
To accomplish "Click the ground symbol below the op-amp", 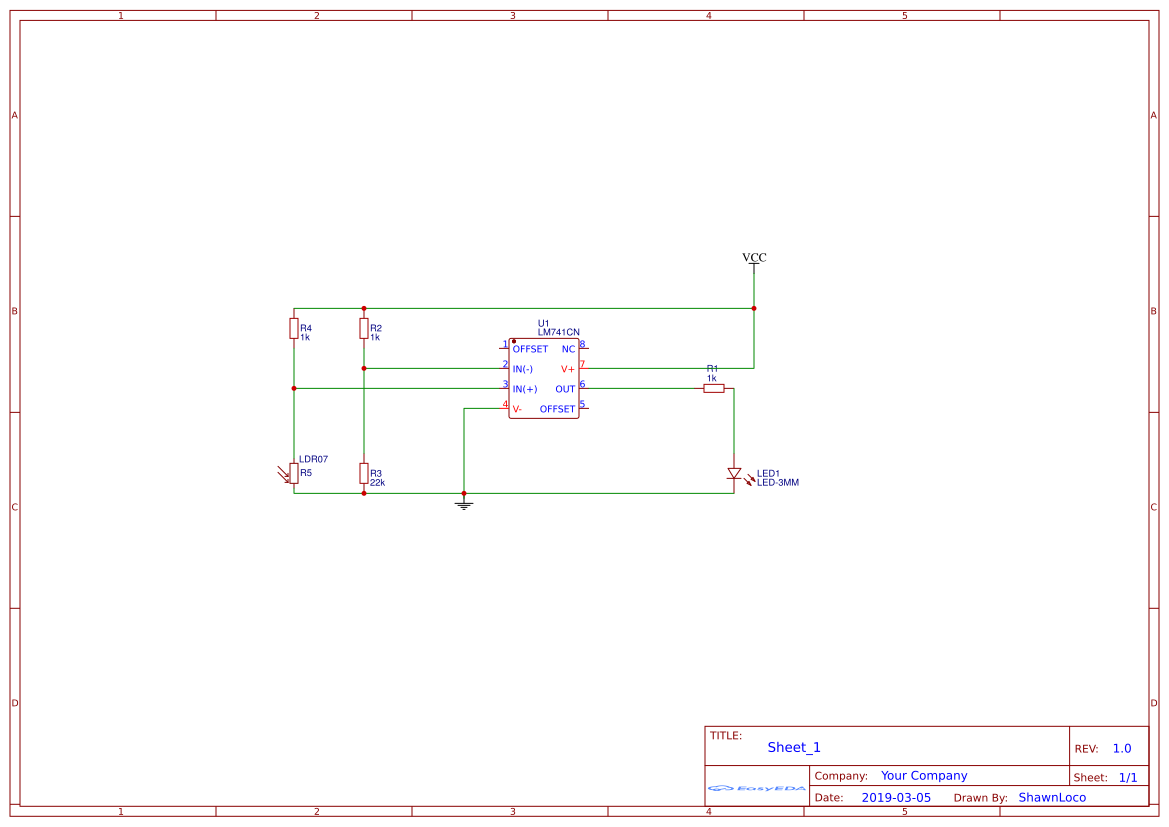I will (462, 503).
